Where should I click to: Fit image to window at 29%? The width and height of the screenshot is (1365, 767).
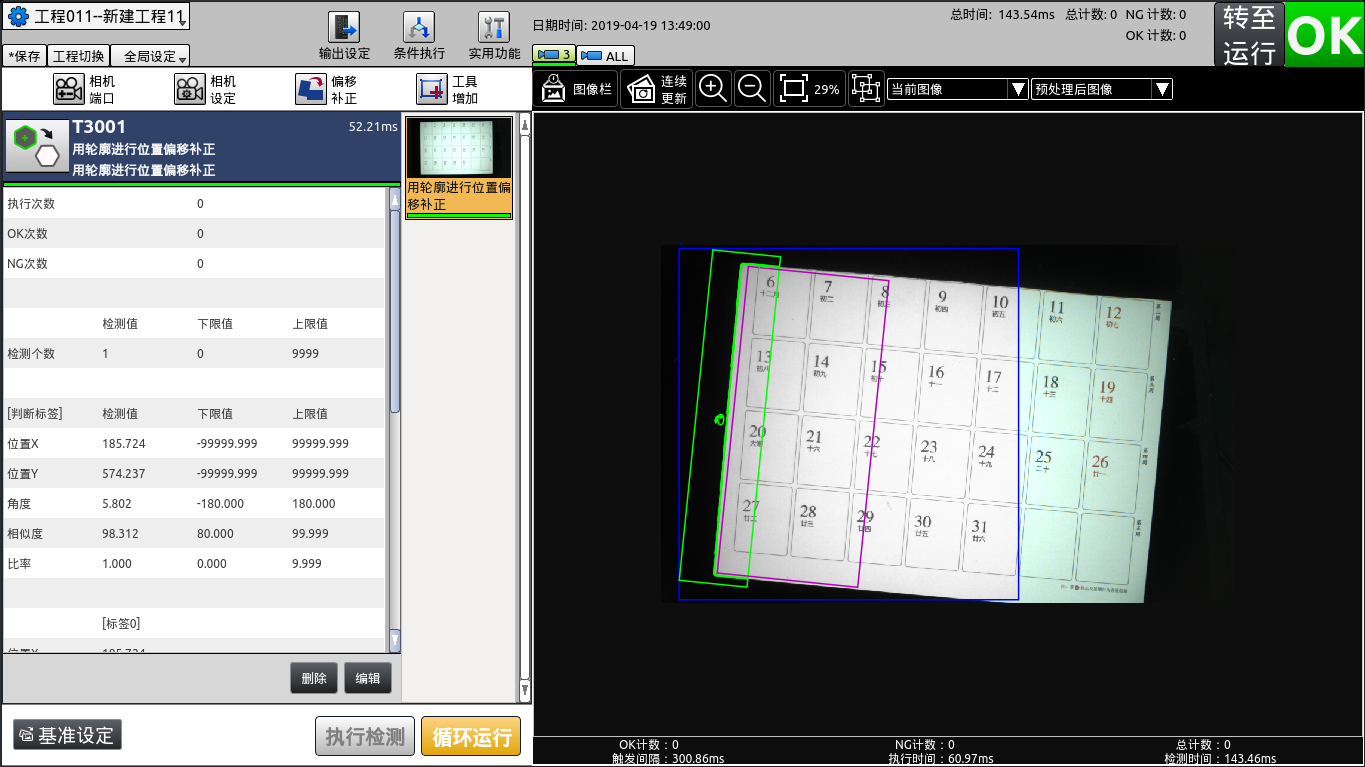(x=809, y=89)
